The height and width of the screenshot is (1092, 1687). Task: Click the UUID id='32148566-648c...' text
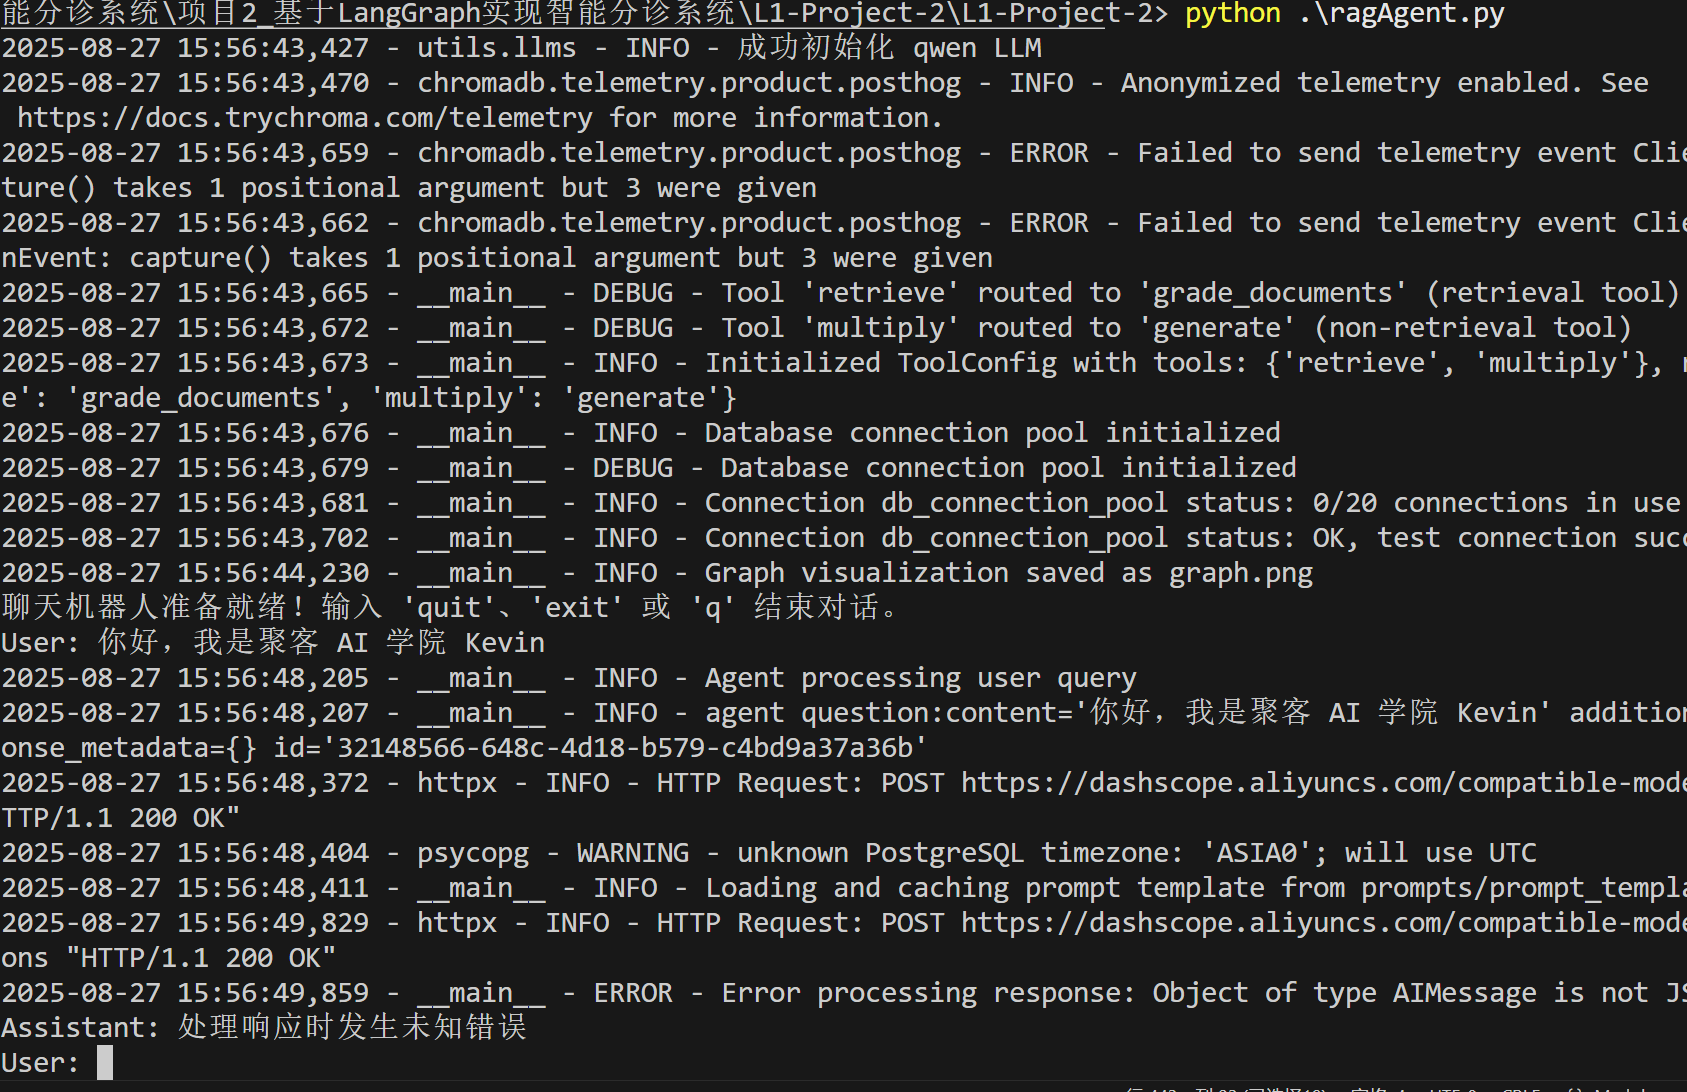pyautogui.click(x=601, y=748)
